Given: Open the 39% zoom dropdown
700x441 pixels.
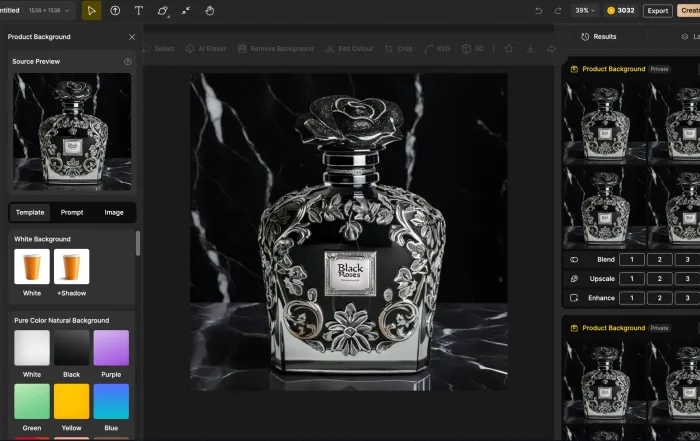Looking at the screenshot, I should [585, 11].
